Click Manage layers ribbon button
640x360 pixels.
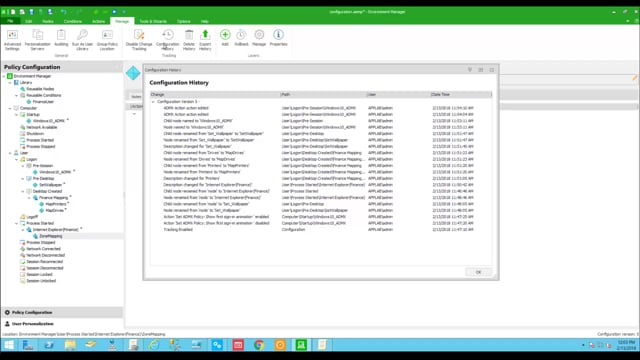(259, 38)
